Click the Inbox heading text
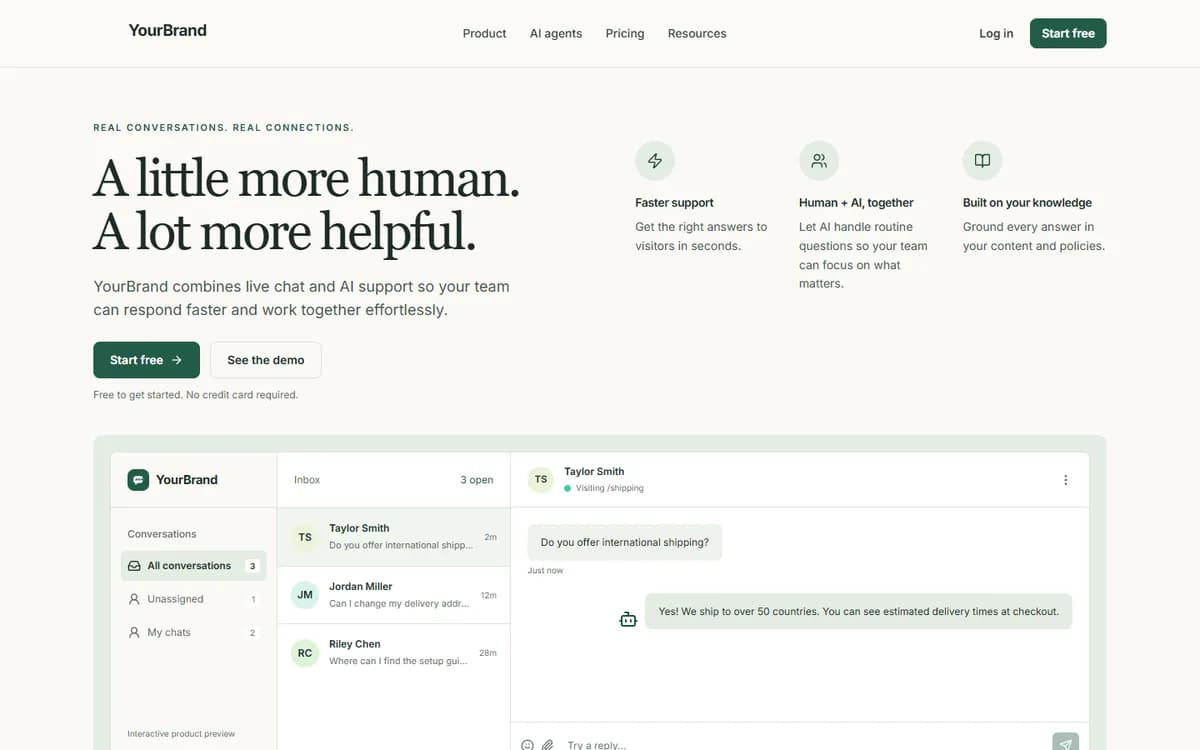The width and height of the screenshot is (1200, 750). (307, 480)
